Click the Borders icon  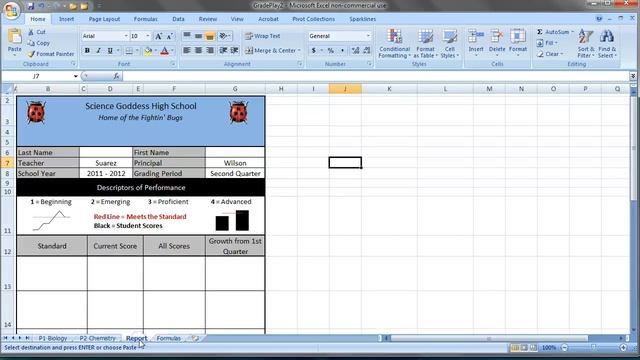click(x=129, y=51)
